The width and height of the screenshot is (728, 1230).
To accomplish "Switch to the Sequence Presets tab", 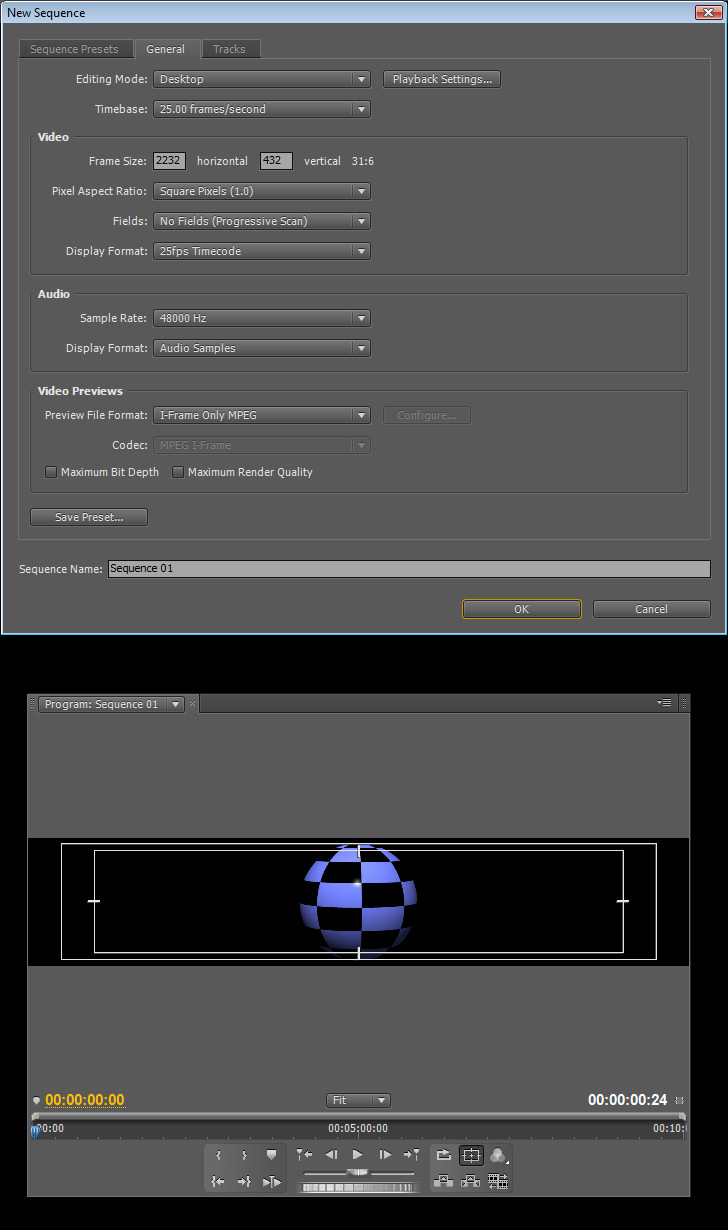I will [74, 49].
